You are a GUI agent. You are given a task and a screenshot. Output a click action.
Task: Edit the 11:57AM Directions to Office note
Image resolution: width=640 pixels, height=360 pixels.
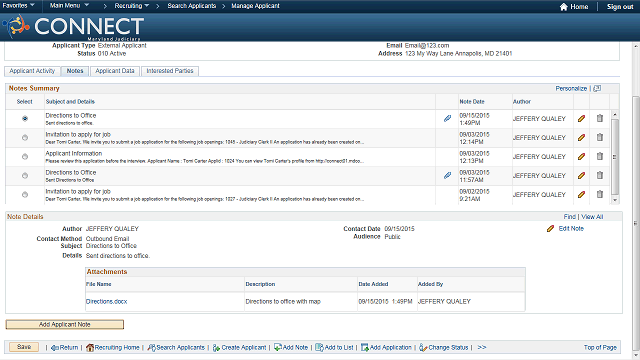point(581,176)
